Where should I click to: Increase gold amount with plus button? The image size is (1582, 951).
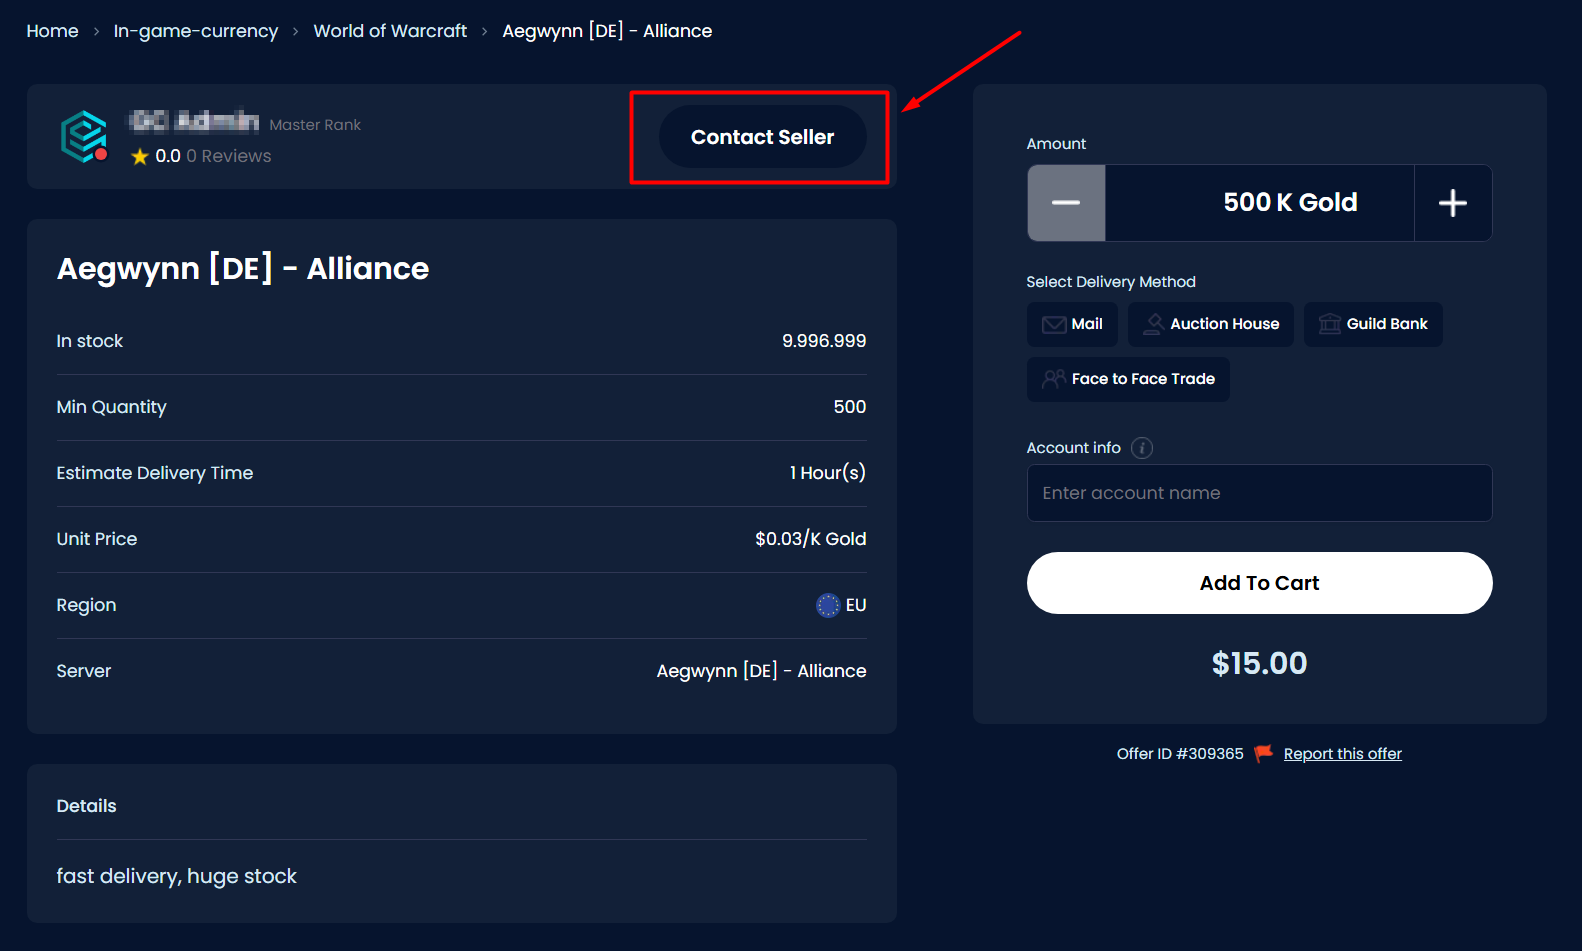click(1452, 203)
